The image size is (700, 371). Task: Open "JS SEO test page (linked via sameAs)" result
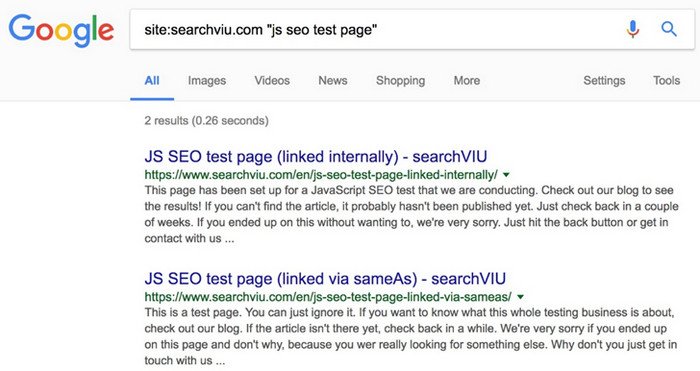(325, 279)
